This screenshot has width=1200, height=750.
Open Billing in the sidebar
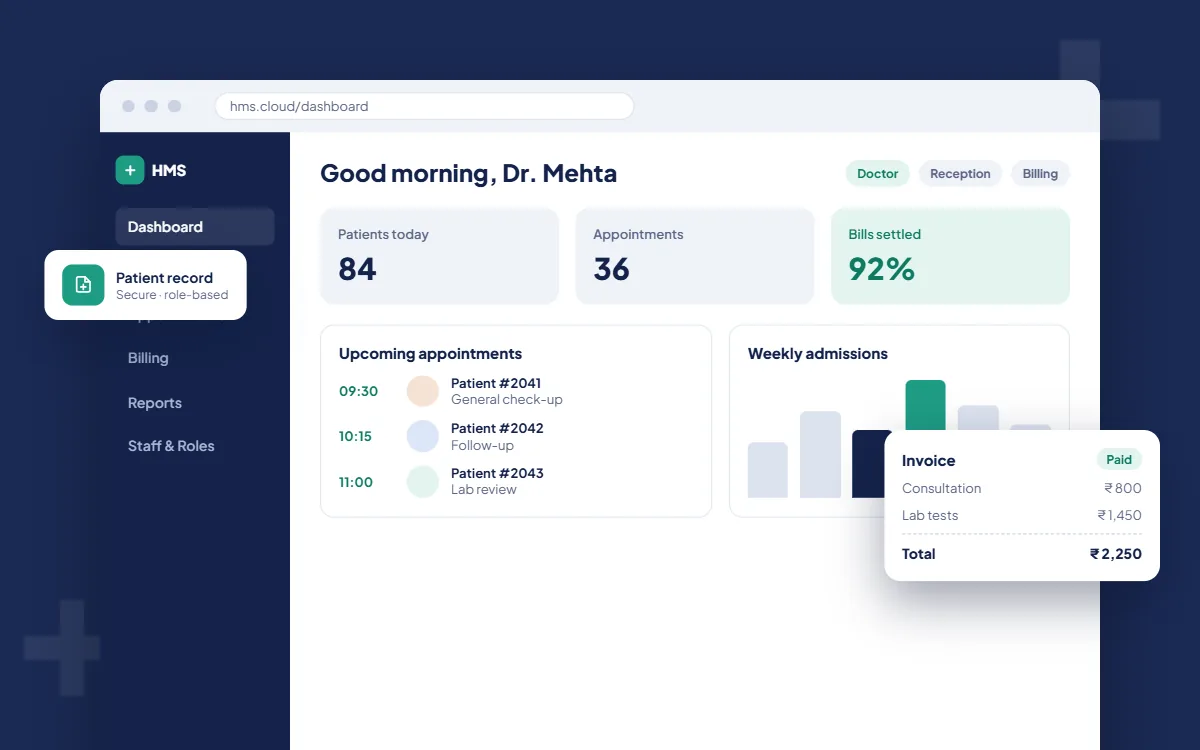(x=148, y=358)
